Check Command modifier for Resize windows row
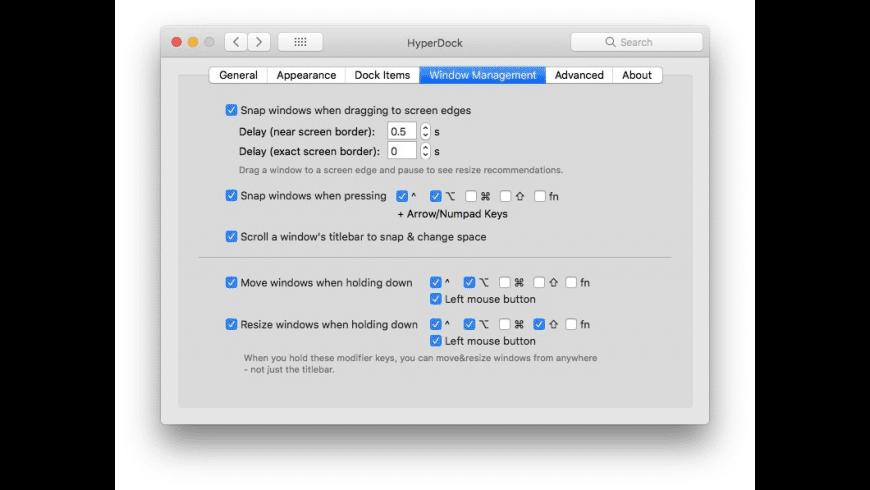This screenshot has width=870, height=490. tap(504, 324)
